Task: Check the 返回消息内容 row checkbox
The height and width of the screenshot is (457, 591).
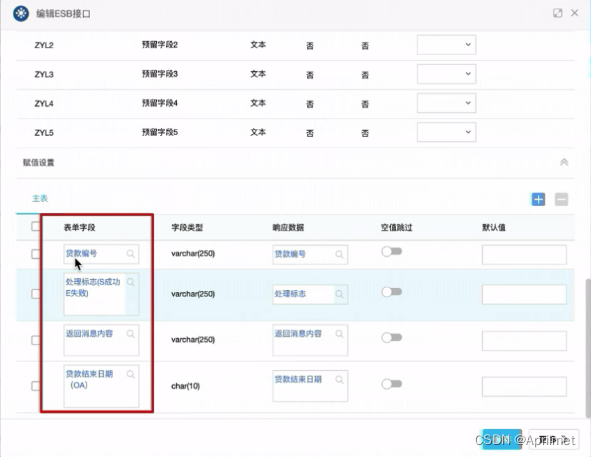Action: click(35, 340)
